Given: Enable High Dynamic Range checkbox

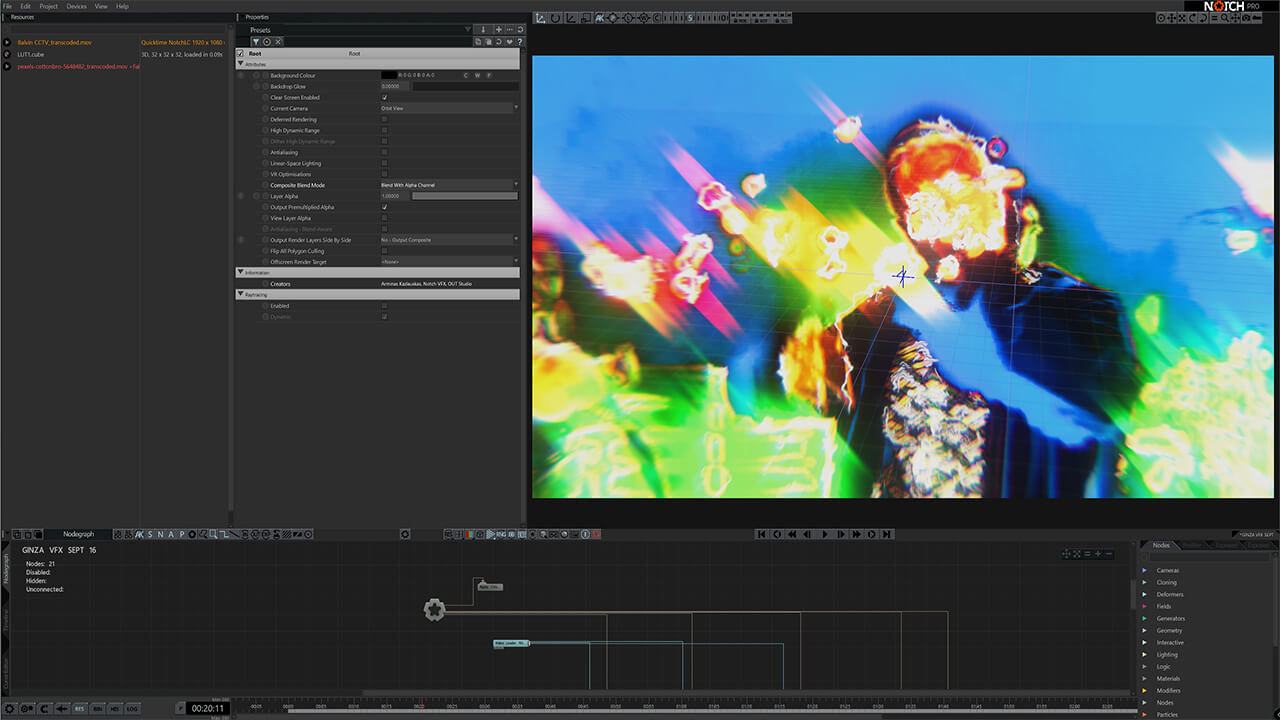Looking at the screenshot, I should click(x=384, y=130).
